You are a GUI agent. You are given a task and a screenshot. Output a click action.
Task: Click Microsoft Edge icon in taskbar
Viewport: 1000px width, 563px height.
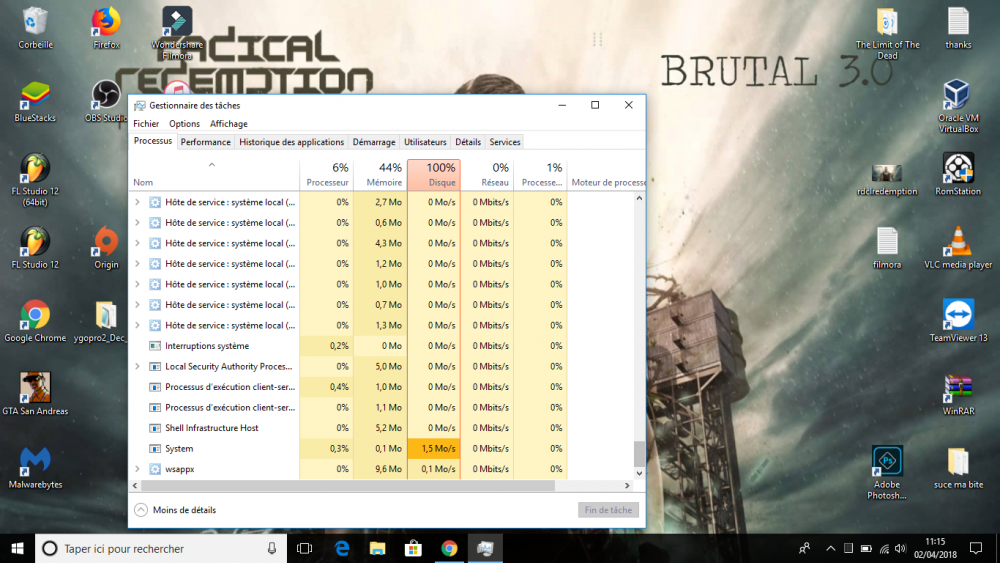click(341, 548)
